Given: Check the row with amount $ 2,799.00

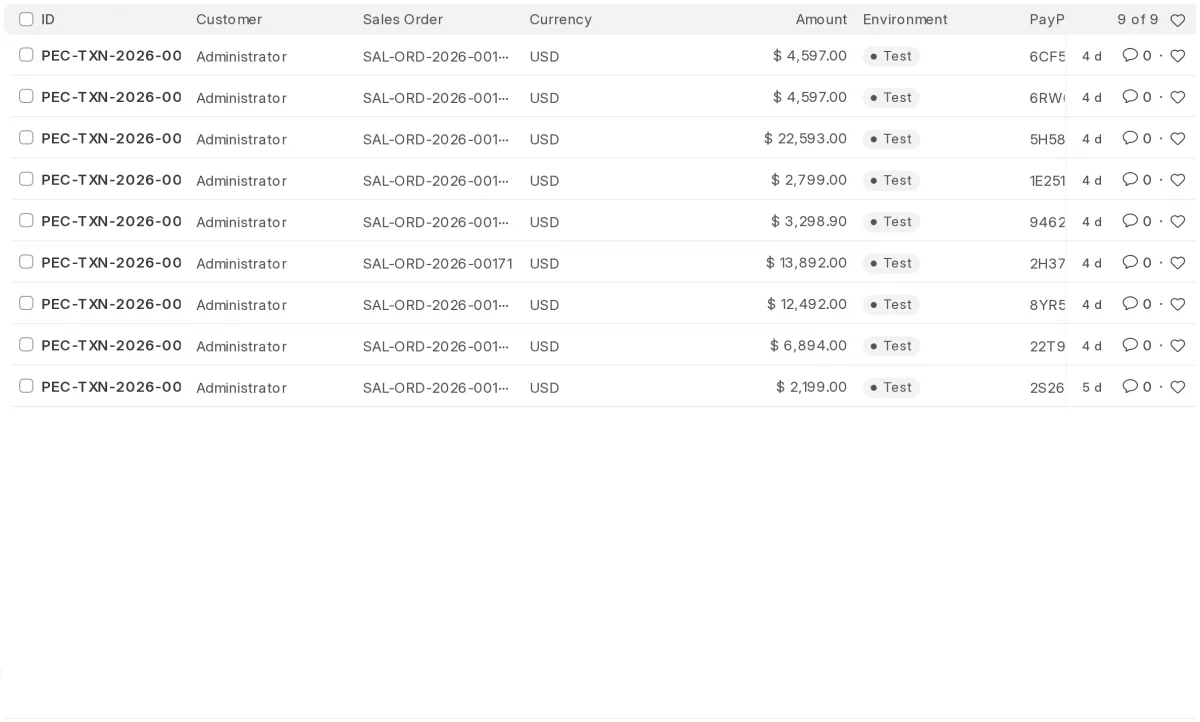Looking at the screenshot, I should point(26,179).
